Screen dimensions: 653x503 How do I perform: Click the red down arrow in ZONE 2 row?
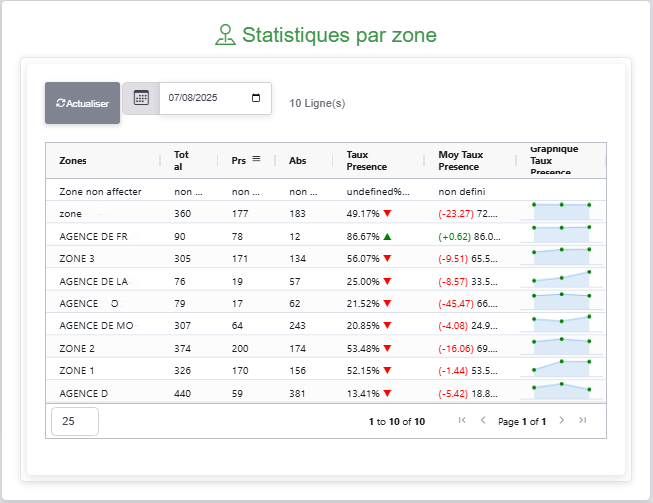tap(387, 348)
